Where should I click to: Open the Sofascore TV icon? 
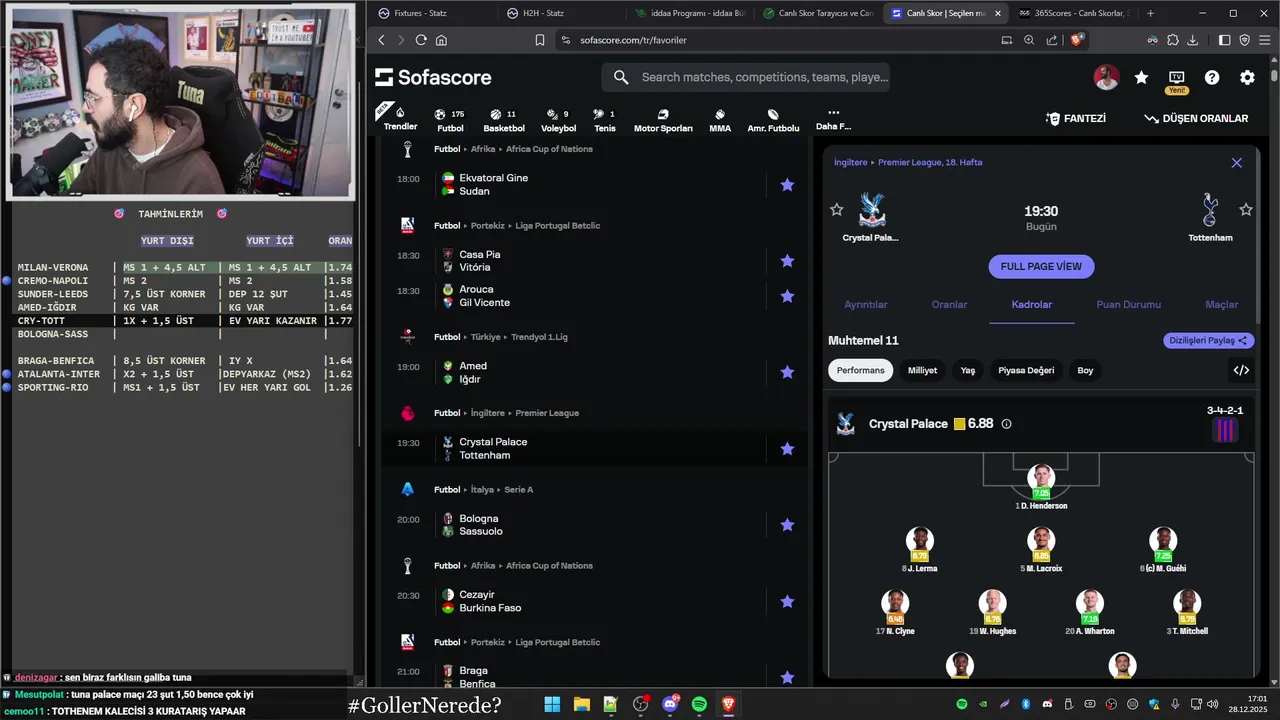coord(1176,77)
